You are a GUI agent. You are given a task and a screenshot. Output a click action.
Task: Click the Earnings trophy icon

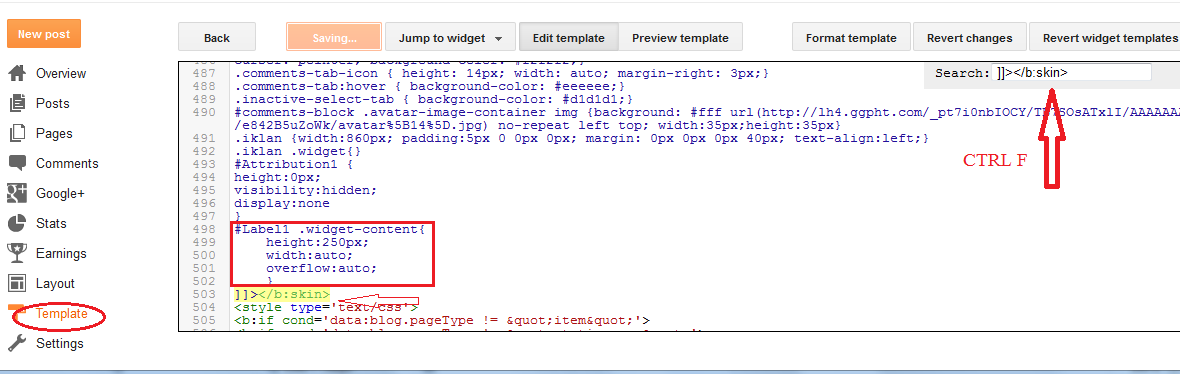(x=17, y=254)
